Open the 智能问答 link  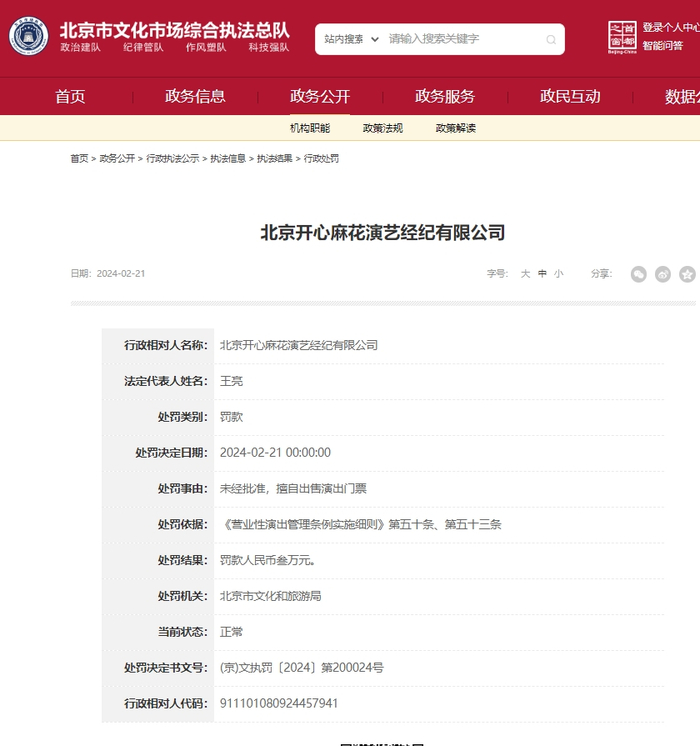pos(663,46)
